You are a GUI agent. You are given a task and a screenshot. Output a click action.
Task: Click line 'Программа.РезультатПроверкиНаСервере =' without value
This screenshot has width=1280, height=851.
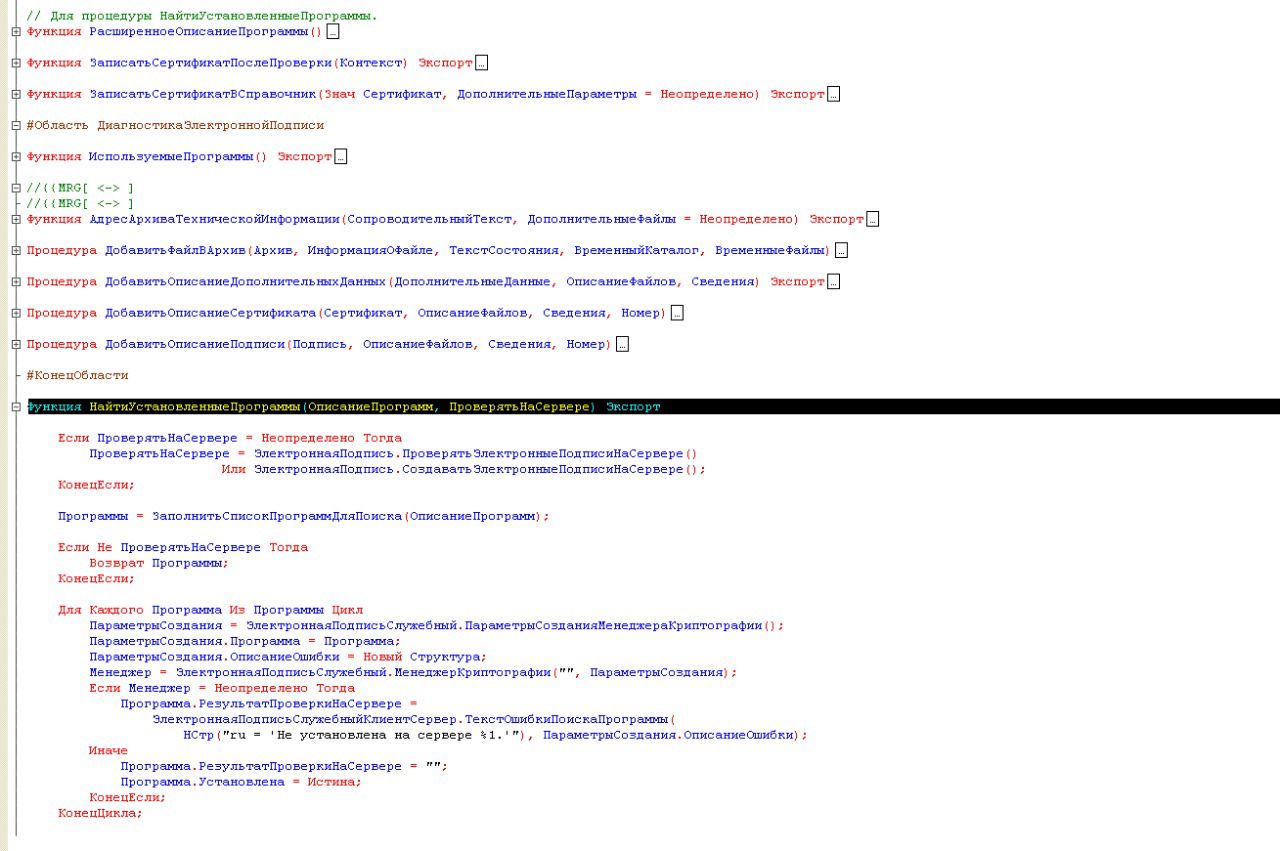coord(269,703)
